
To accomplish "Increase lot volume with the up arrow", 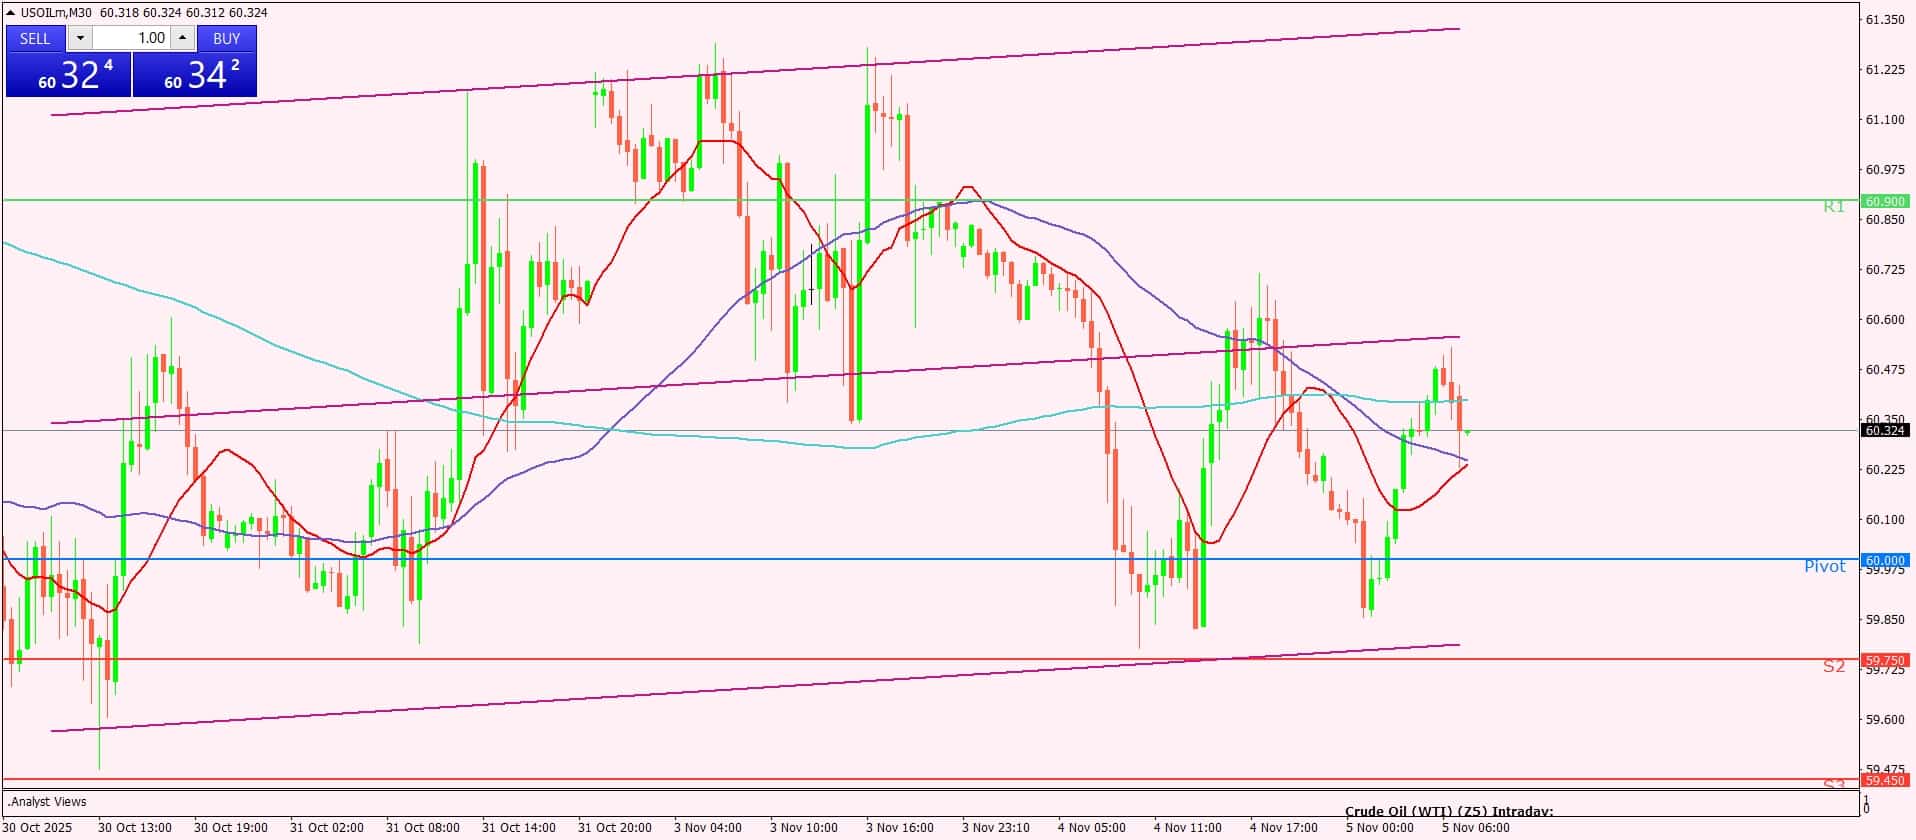I will [x=182, y=38].
